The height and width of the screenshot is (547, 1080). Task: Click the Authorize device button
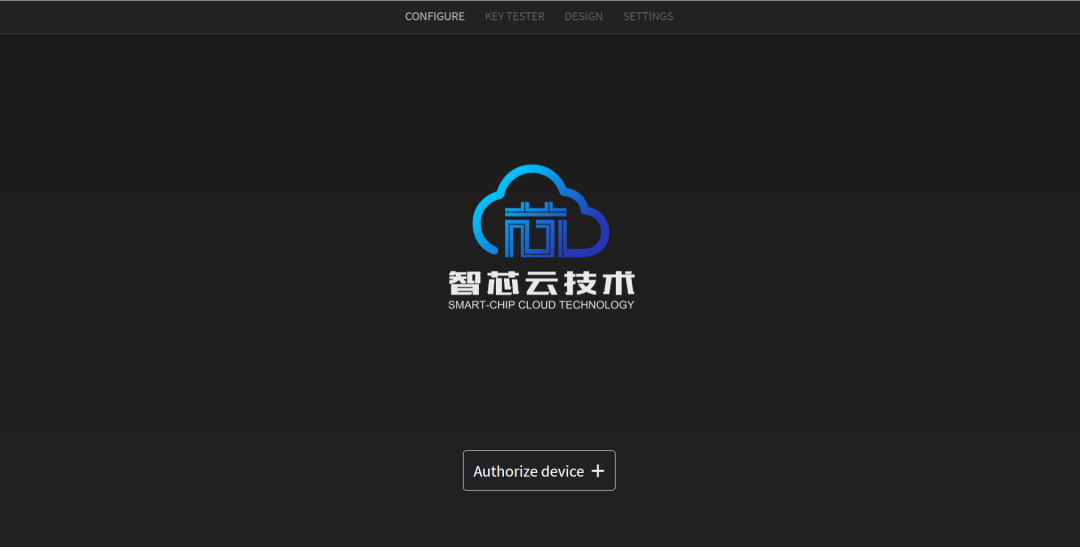[539, 471]
